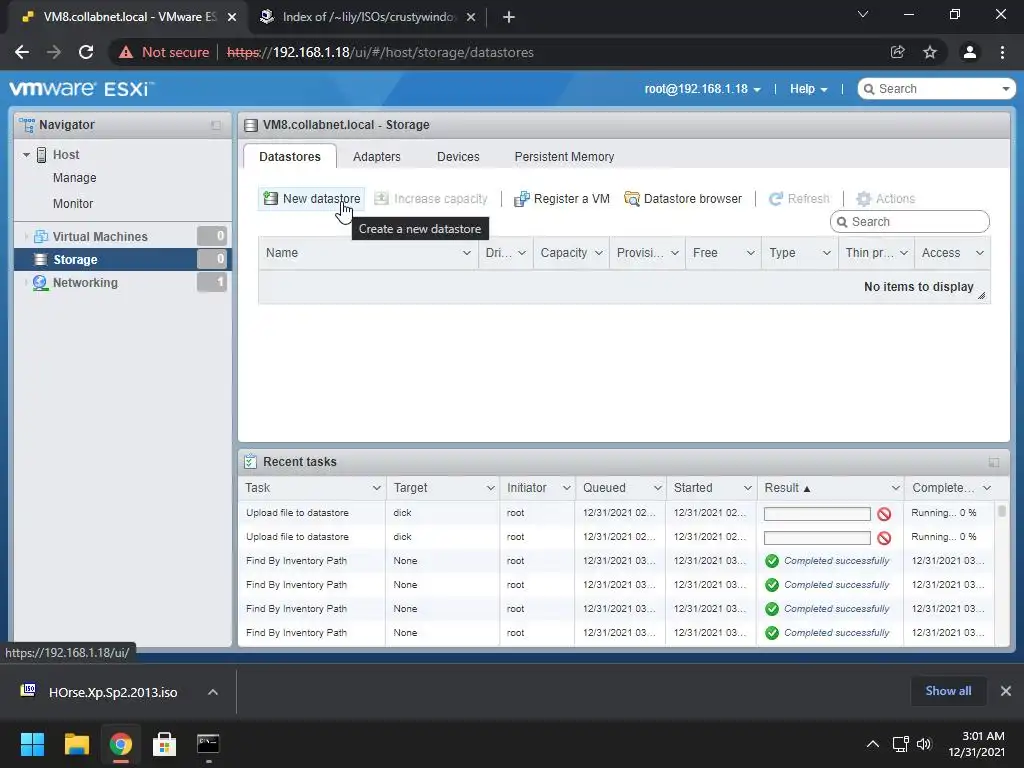The height and width of the screenshot is (768, 1024).
Task: Collapse the Host tree node
Action: pyautogui.click(x=26, y=155)
